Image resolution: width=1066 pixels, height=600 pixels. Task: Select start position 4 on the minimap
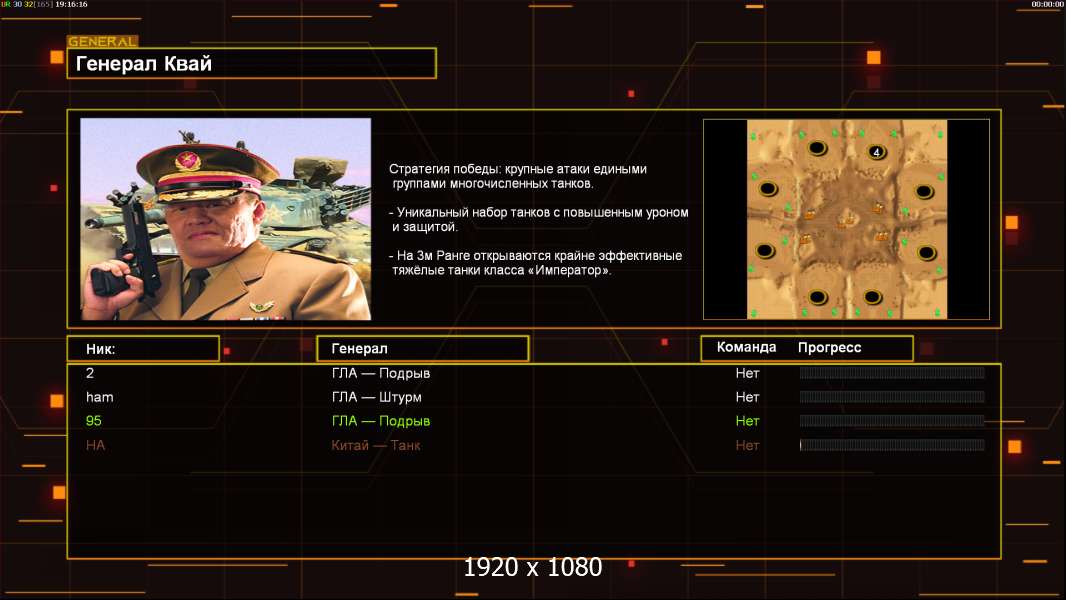tap(876, 152)
